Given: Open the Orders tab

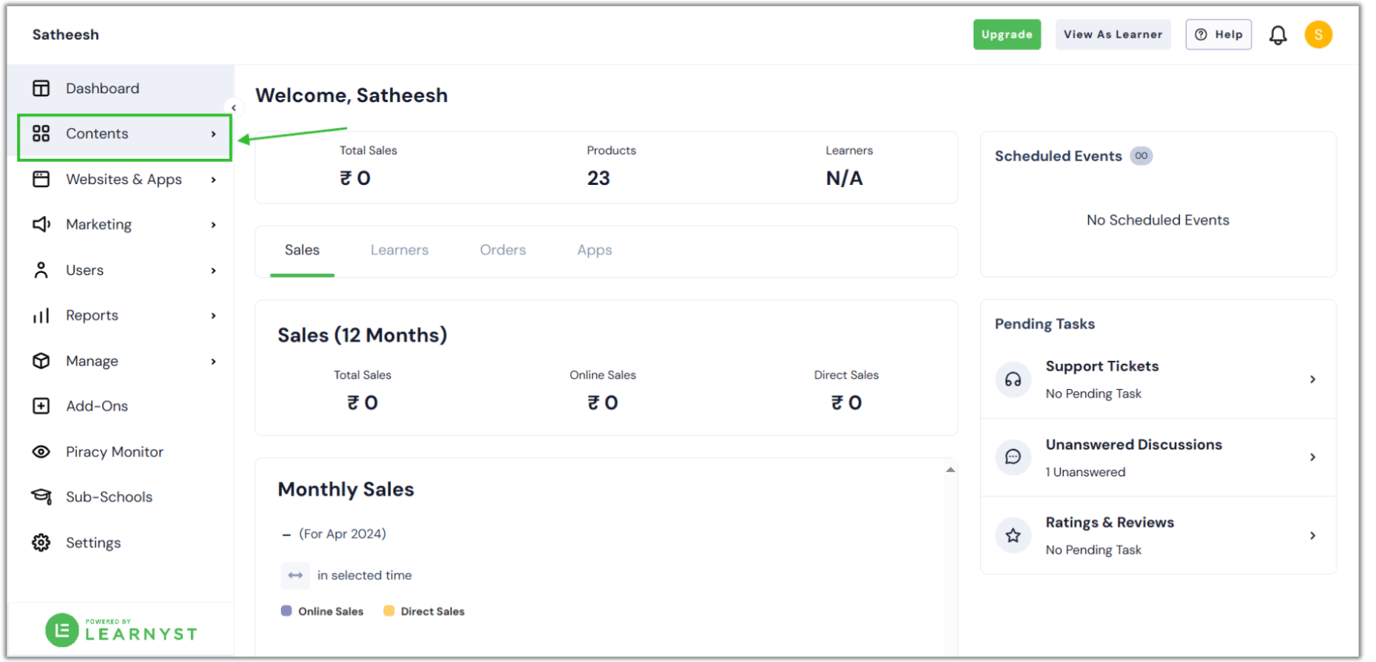Looking at the screenshot, I should [502, 249].
